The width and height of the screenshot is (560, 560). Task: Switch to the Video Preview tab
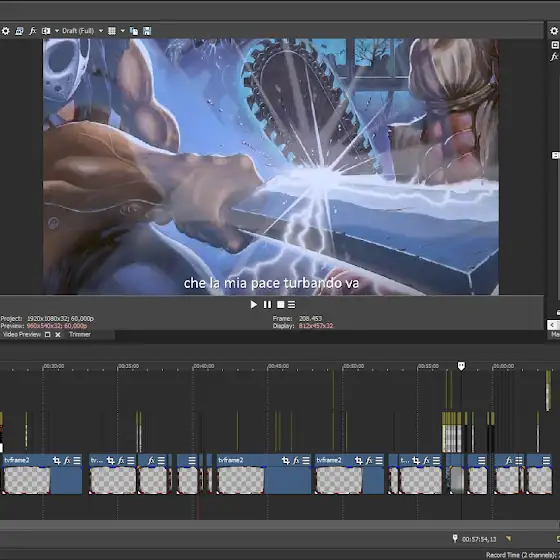pyautogui.click(x=22, y=335)
